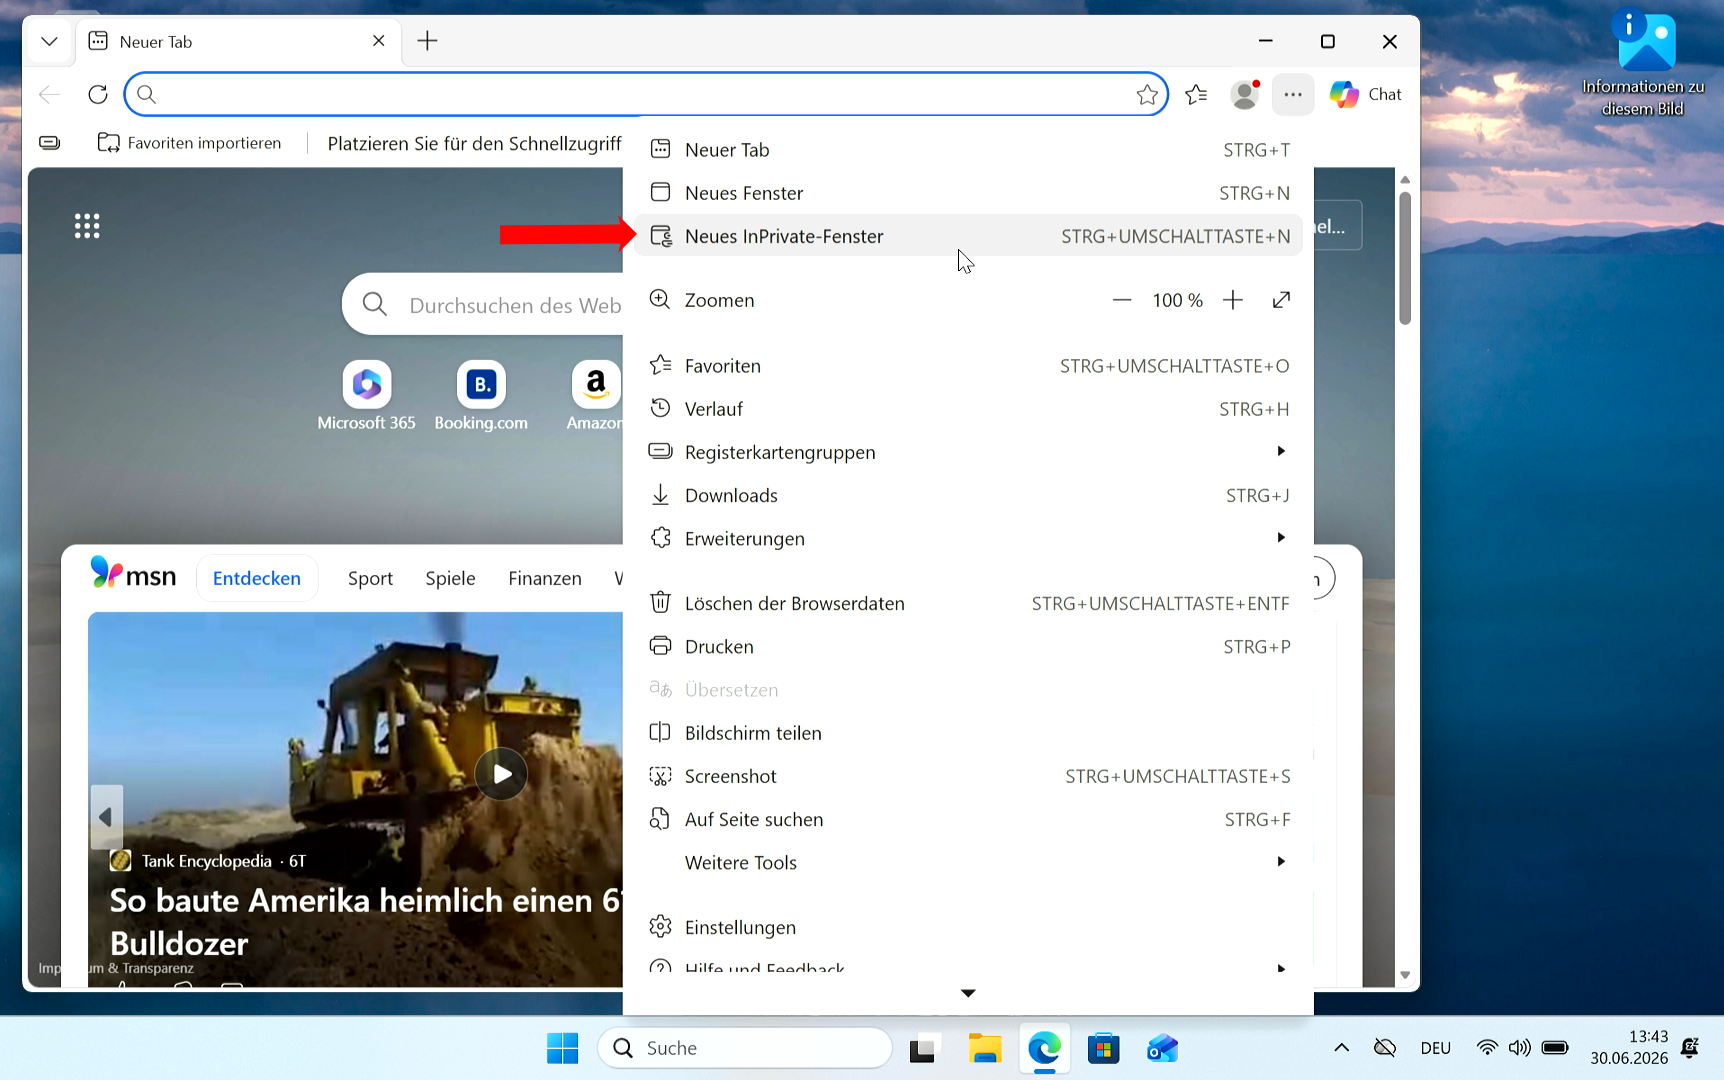Open a new tab with plus button

[427, 41]
